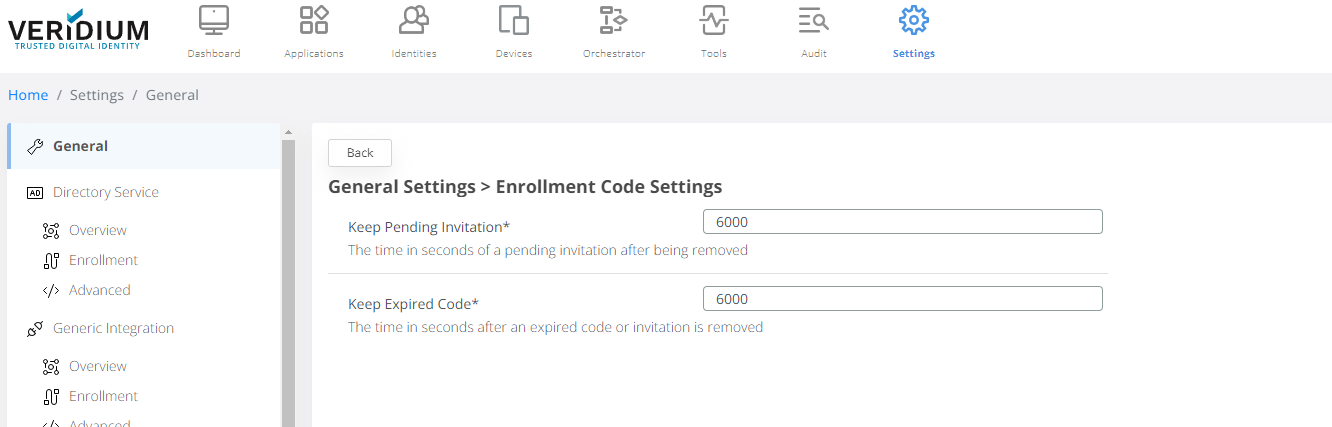This screenshot has width=1332, height=427.
Task: Select the Devices icon in navigation
Action: click(513, 21)
